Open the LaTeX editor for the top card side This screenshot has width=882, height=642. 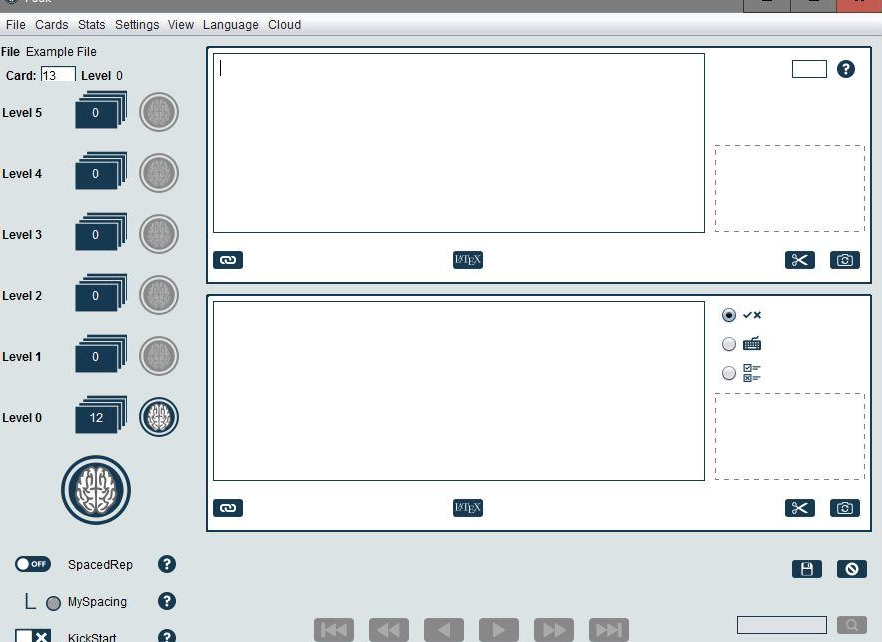click(467, 260)
